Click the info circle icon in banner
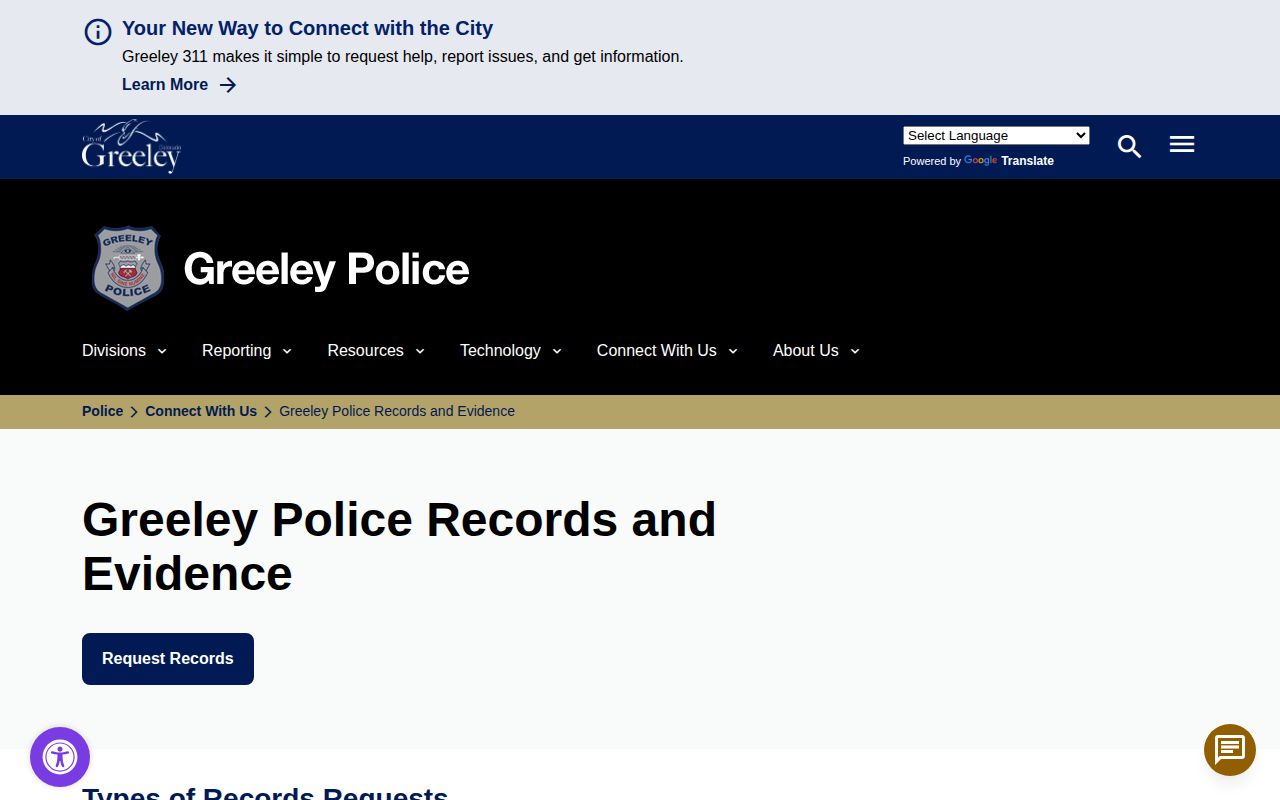1280x800 pixels. click(98, 32)
